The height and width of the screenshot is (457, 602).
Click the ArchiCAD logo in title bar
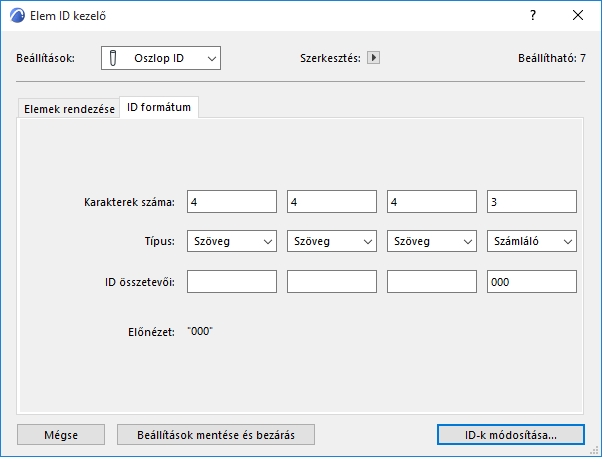pyautogui.click(x=13, y=15)
